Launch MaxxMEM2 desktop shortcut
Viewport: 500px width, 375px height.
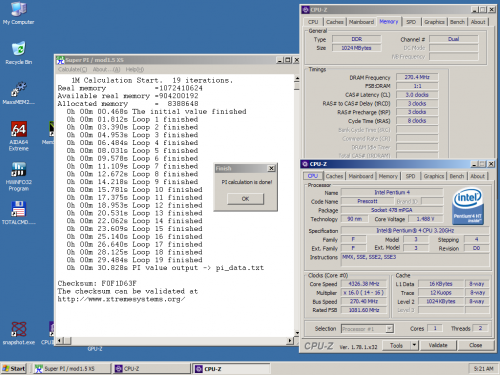(18, 93)
